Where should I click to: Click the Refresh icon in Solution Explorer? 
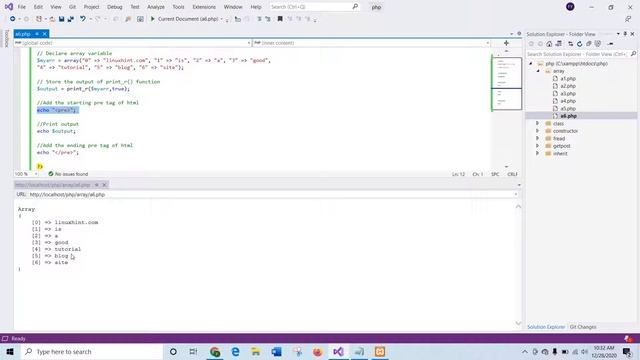click(580, 44)
